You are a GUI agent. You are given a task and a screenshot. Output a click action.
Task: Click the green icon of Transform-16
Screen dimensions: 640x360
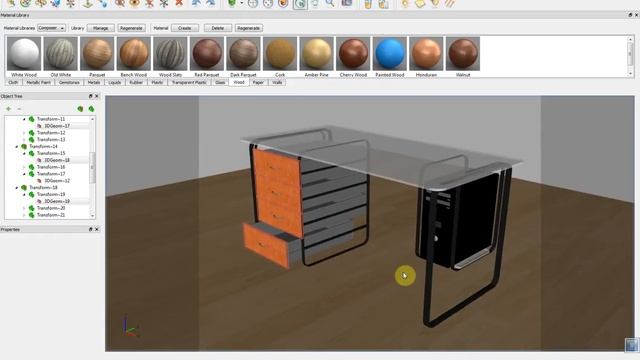tap(31, 167)
